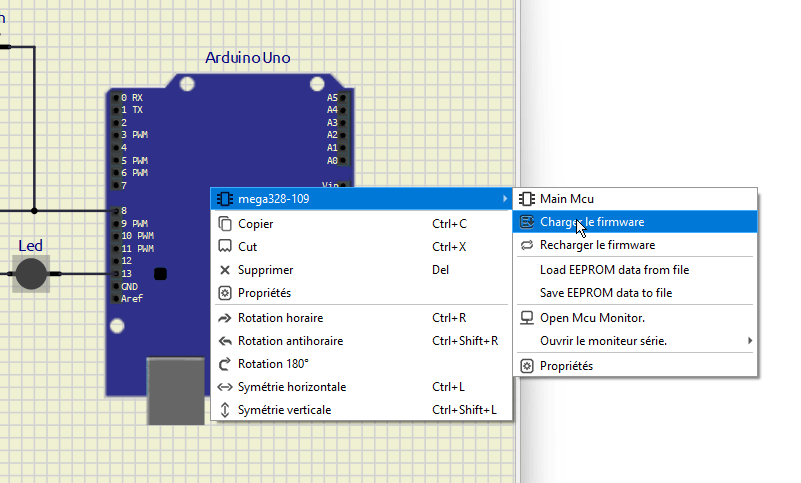Image resolution: width=801 pixels, height=483 pixels.
Task: Click the Ctrl+C shortcut label
Action: [x=450, y=224]
